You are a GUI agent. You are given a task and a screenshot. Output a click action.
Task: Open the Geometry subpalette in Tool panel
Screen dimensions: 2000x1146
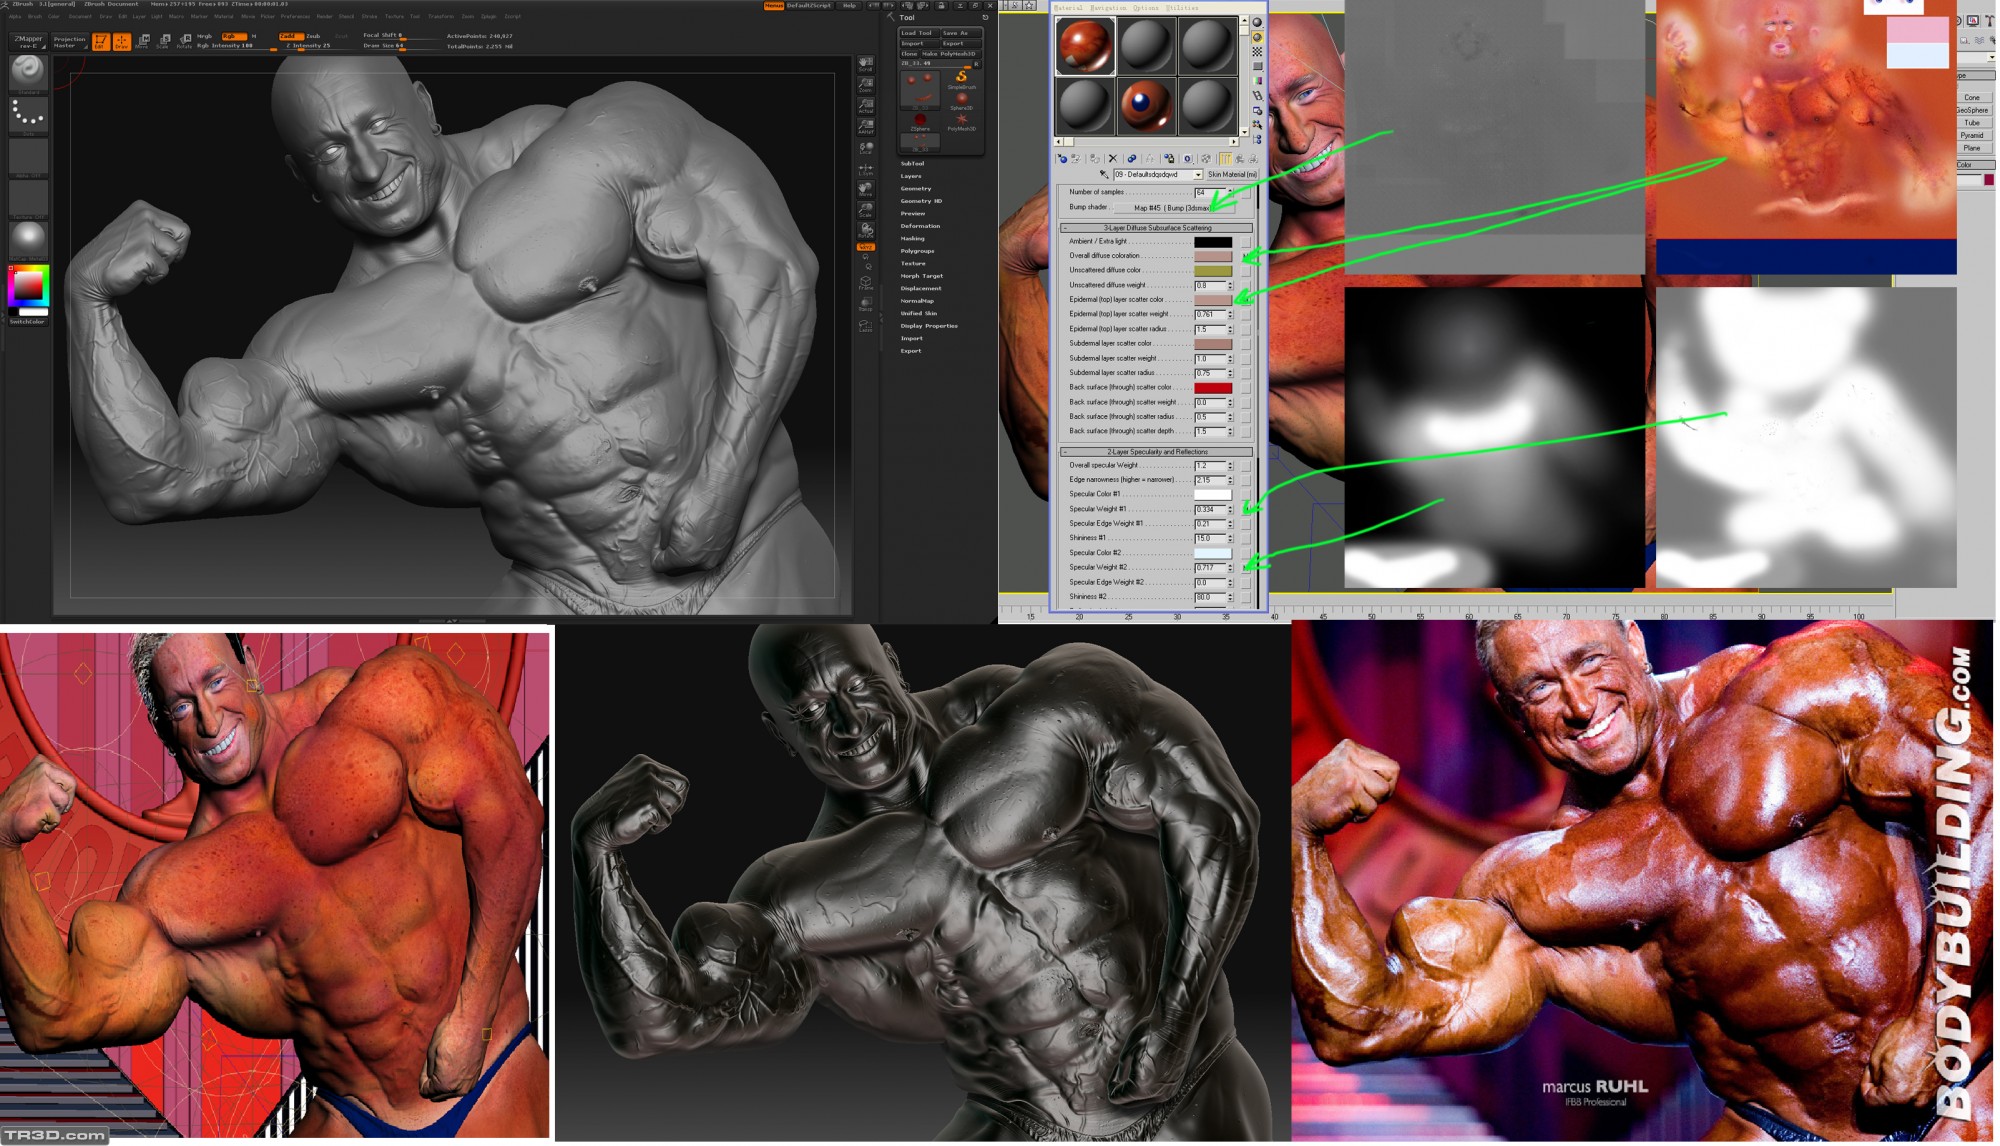pyautogui.click(x=915, y=188)
